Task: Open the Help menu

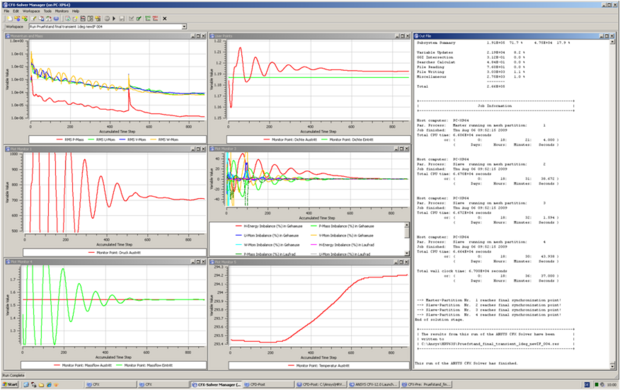Action: pyautogui.click(x=76, y=11)
